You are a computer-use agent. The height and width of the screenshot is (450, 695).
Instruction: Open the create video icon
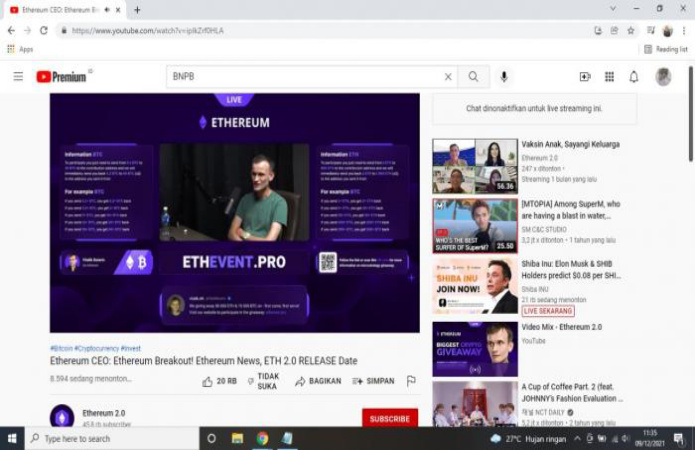[585, 77]
